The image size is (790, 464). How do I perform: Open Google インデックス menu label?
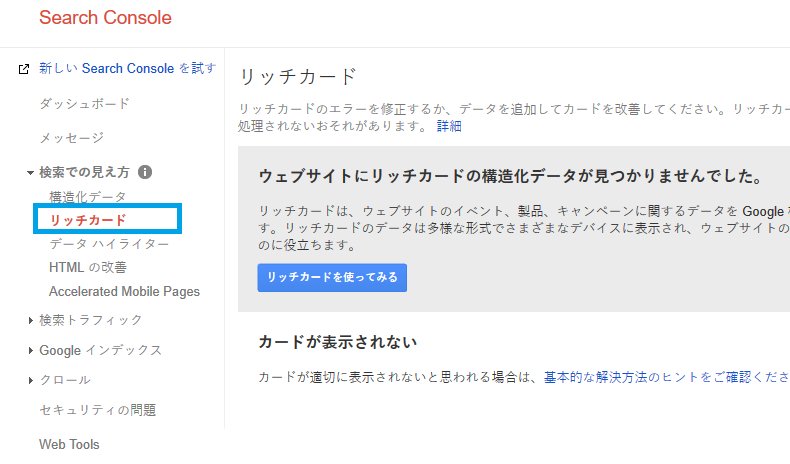pos(100,351)
